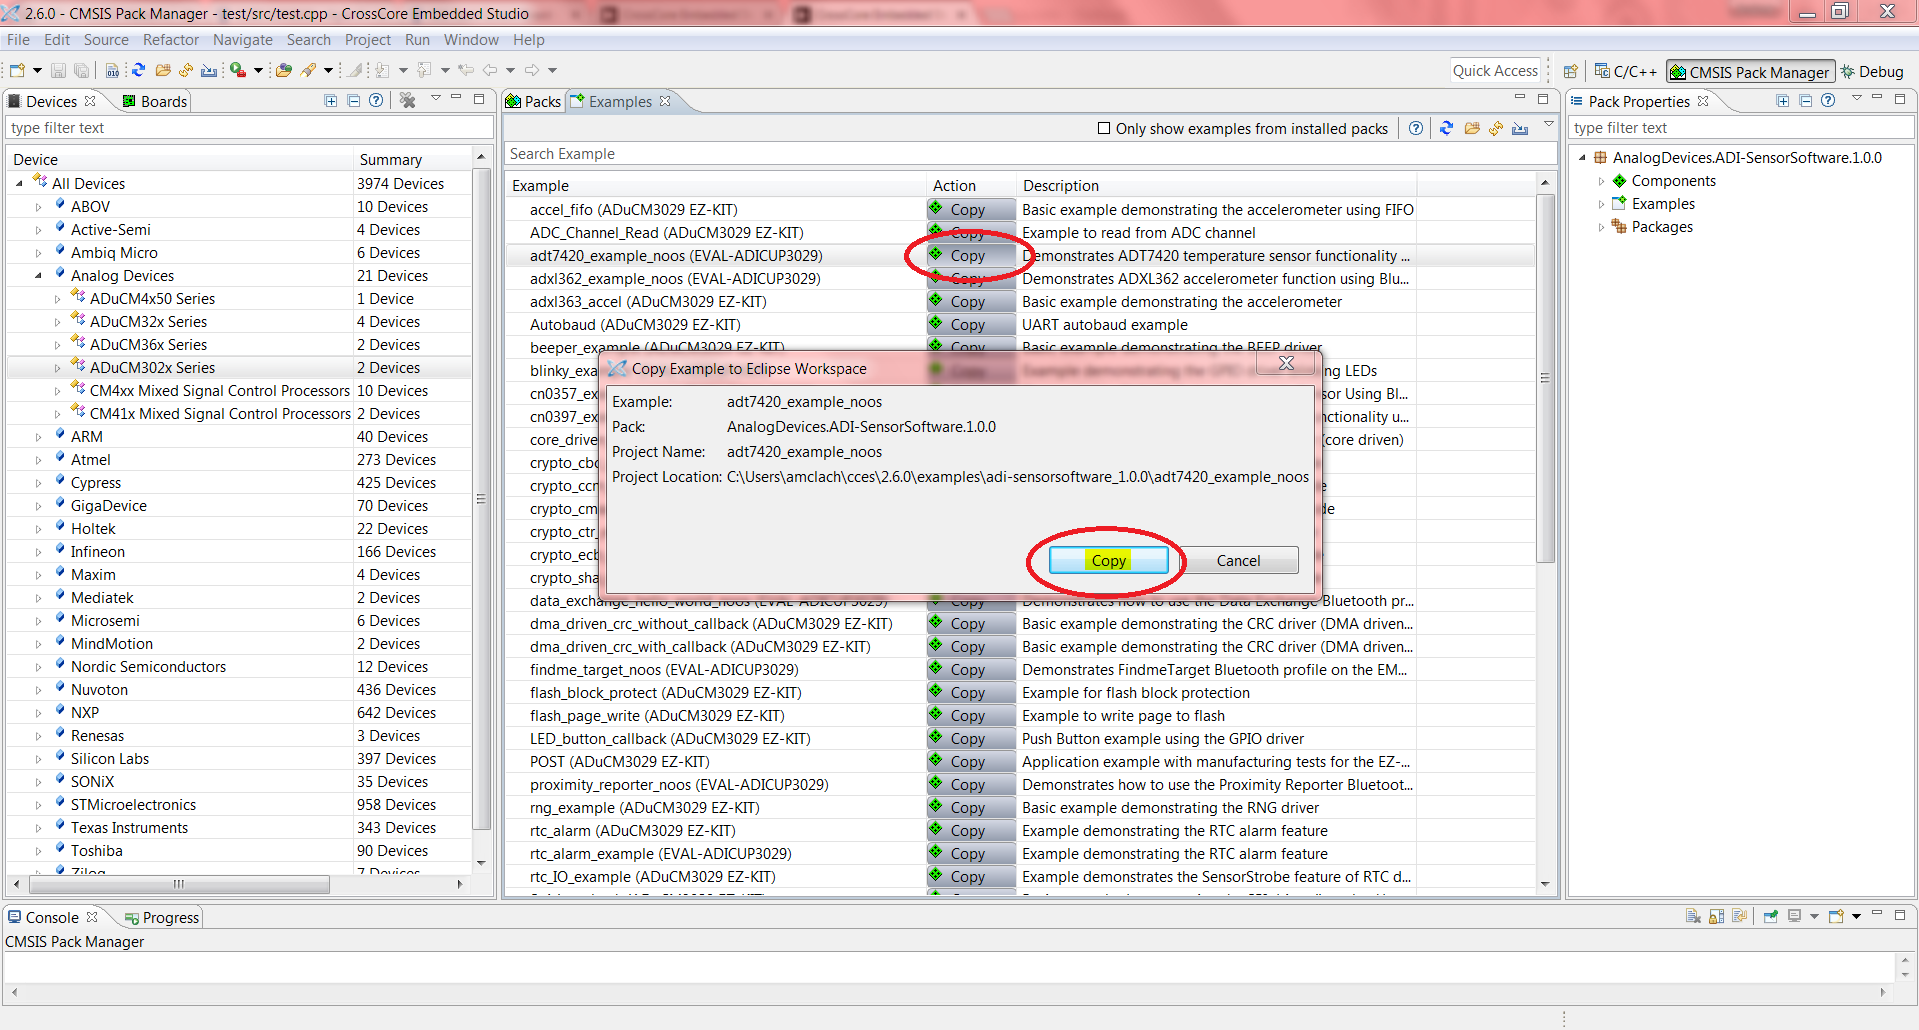Viewport: 1919px width, 1030px height.
Task: Open the Window menu
Action: 471,40
